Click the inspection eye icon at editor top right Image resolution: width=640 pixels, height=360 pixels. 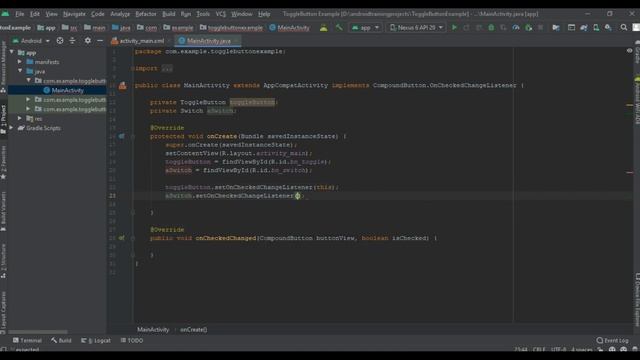click(x=629, y=51)
